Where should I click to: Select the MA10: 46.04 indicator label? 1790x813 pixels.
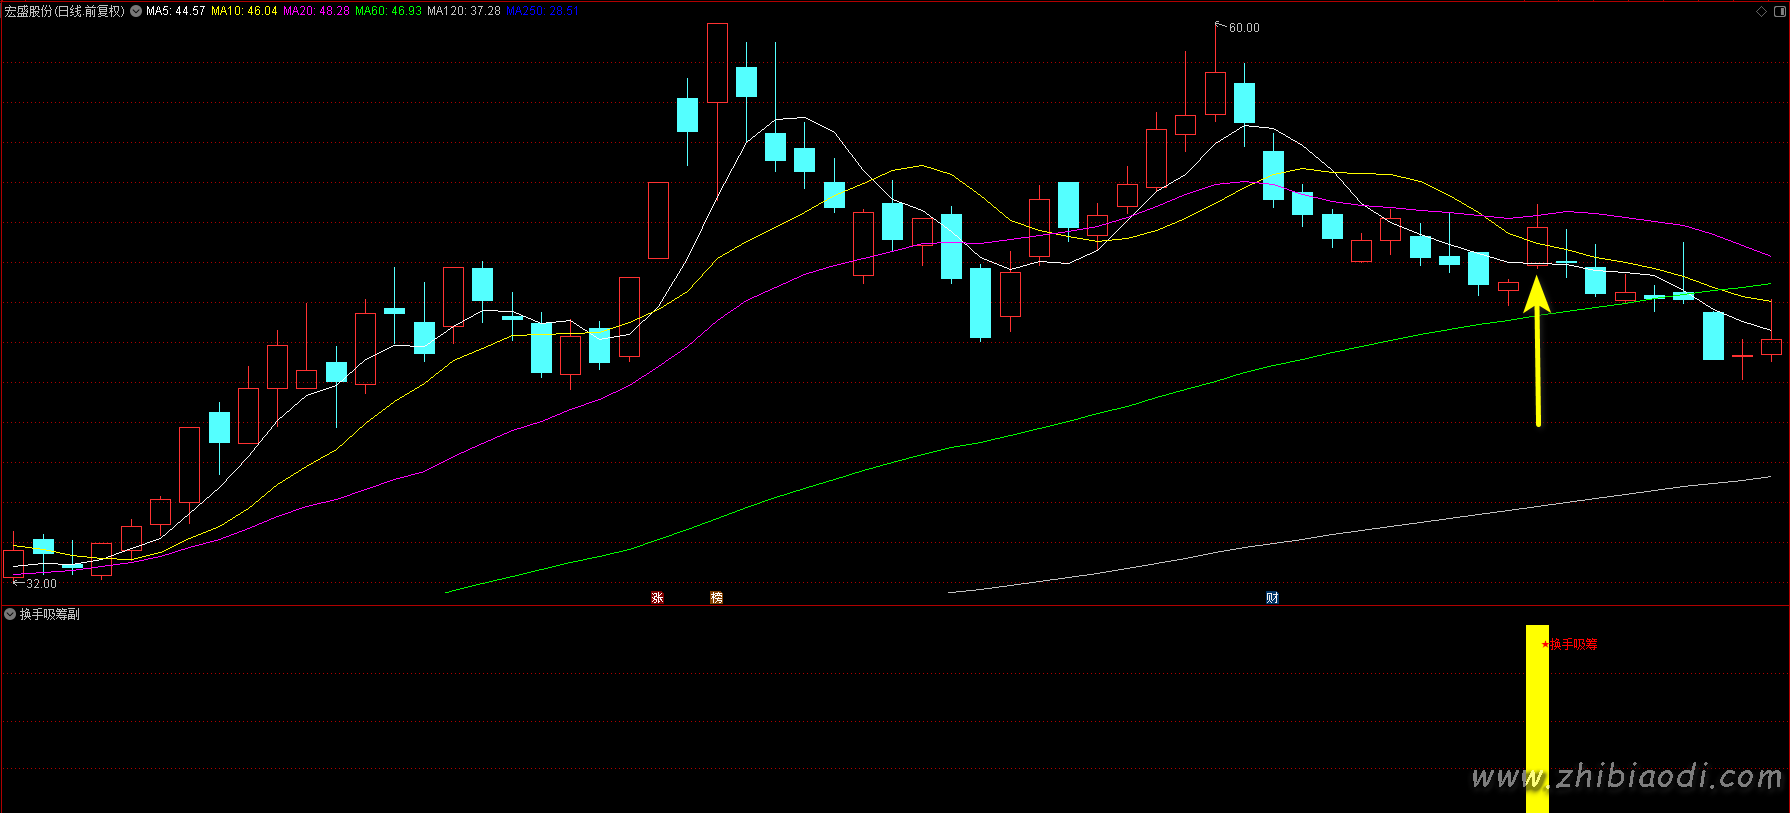click(x=244, y=11)
